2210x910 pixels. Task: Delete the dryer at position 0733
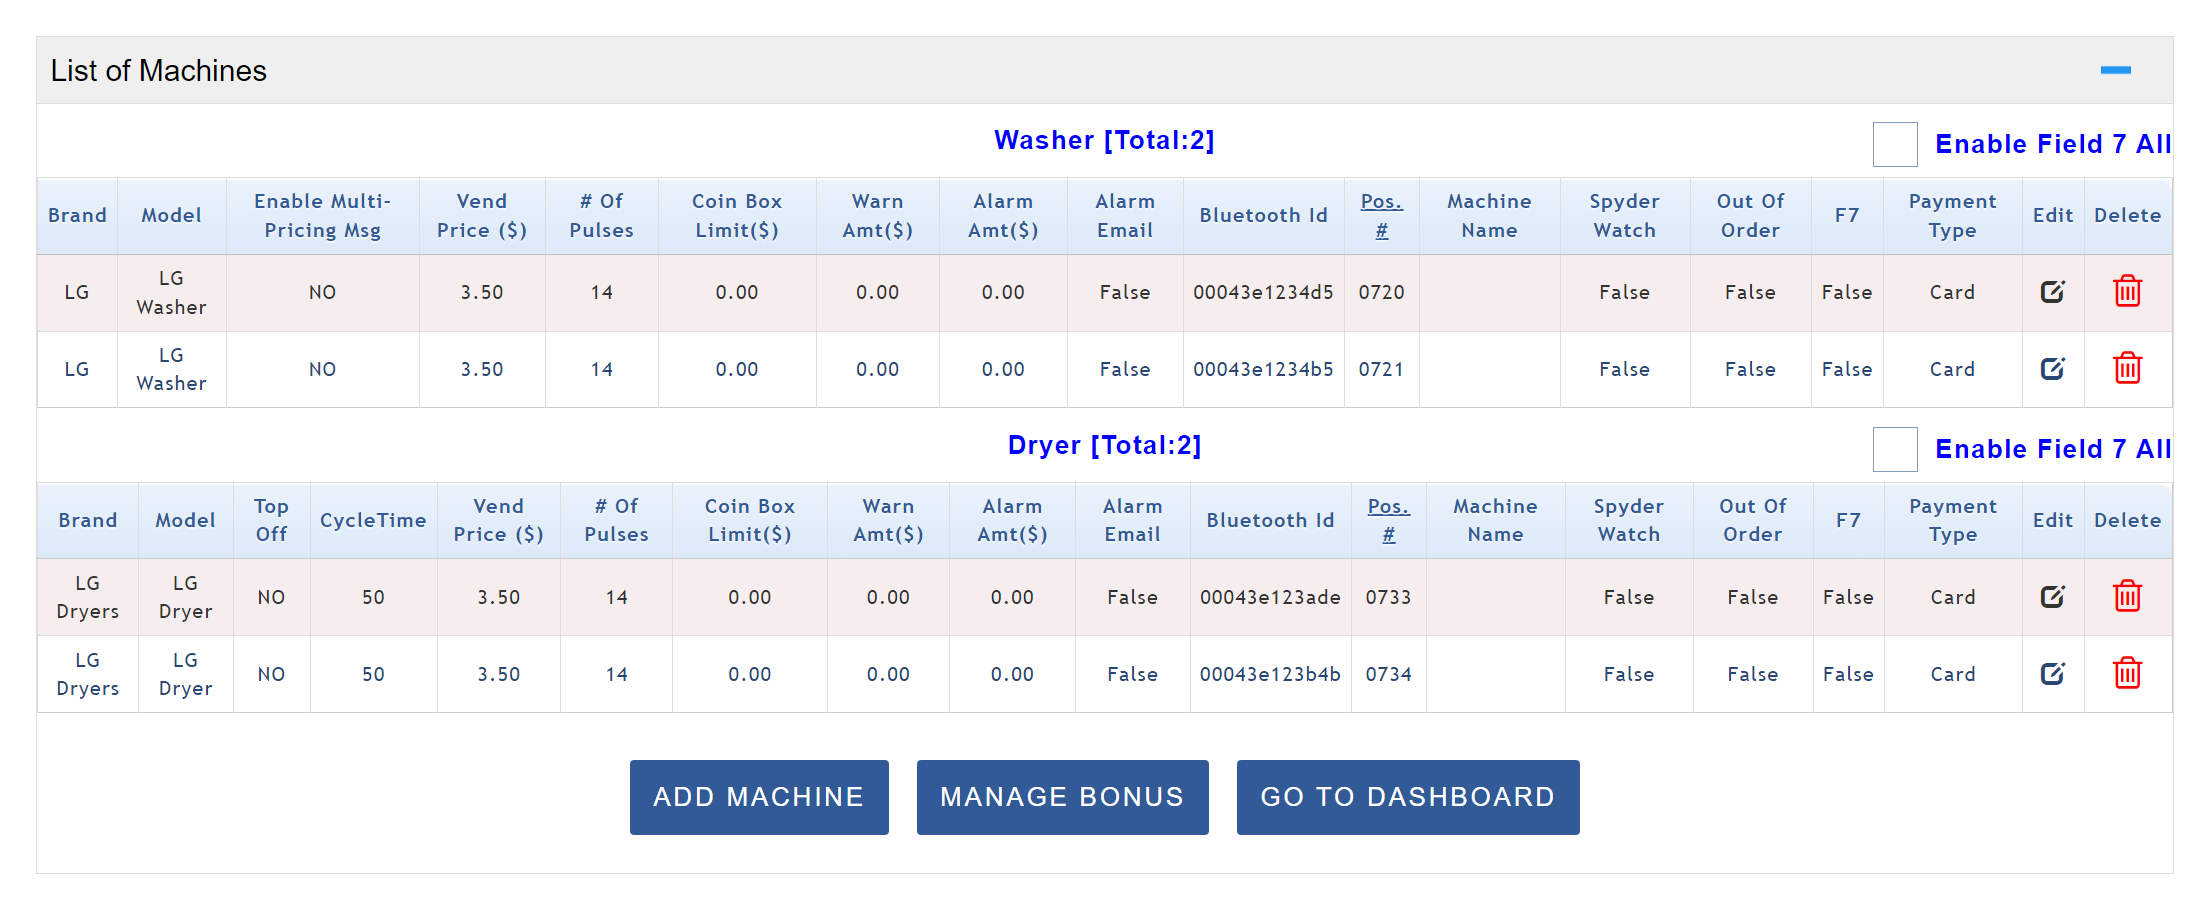(x=2127, y=597)
